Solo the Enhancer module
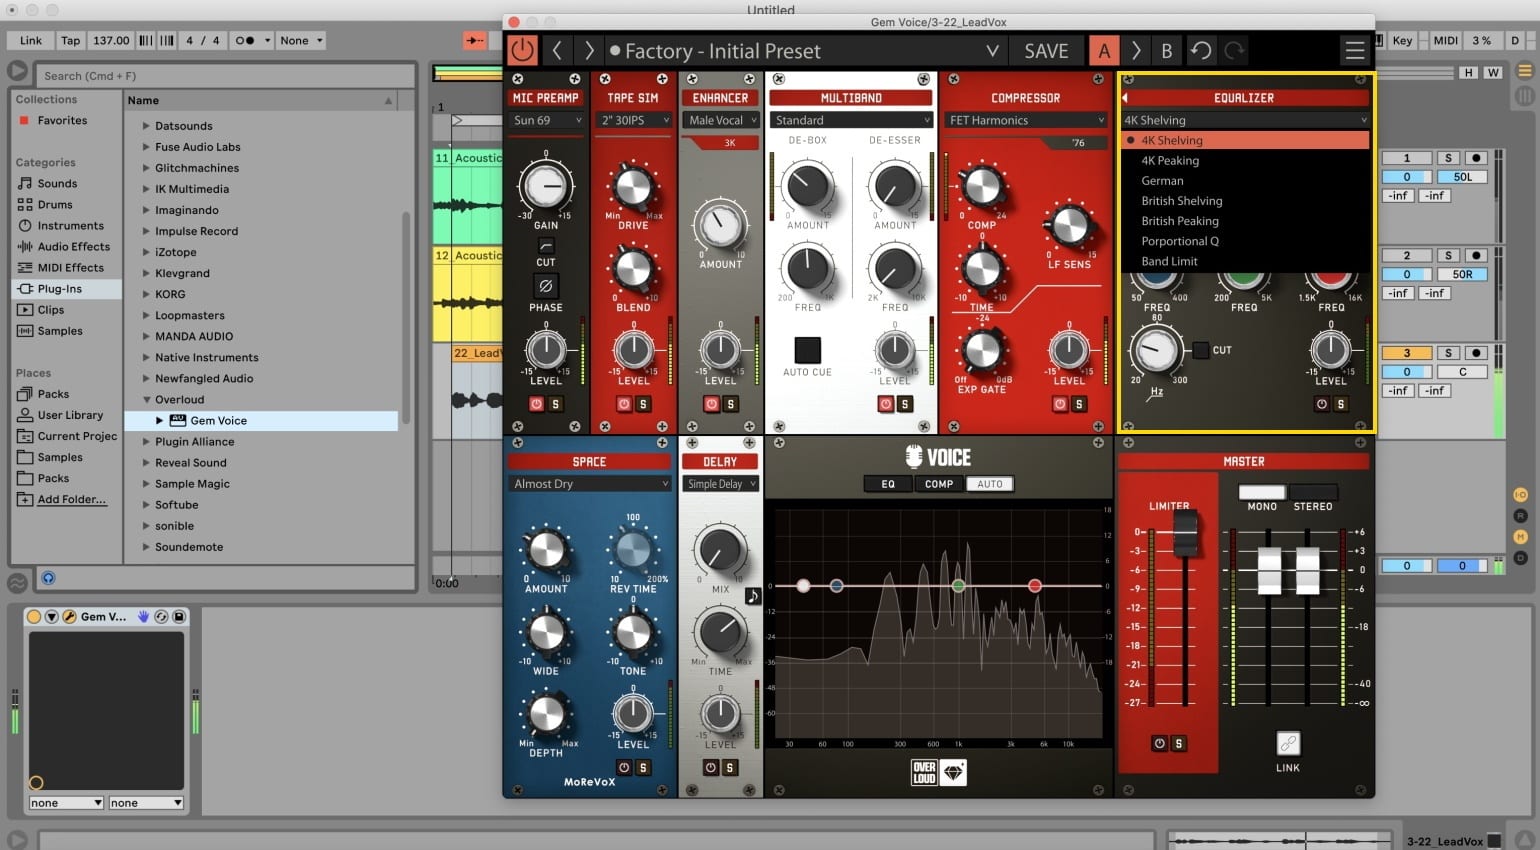 [x=731, y=404]
